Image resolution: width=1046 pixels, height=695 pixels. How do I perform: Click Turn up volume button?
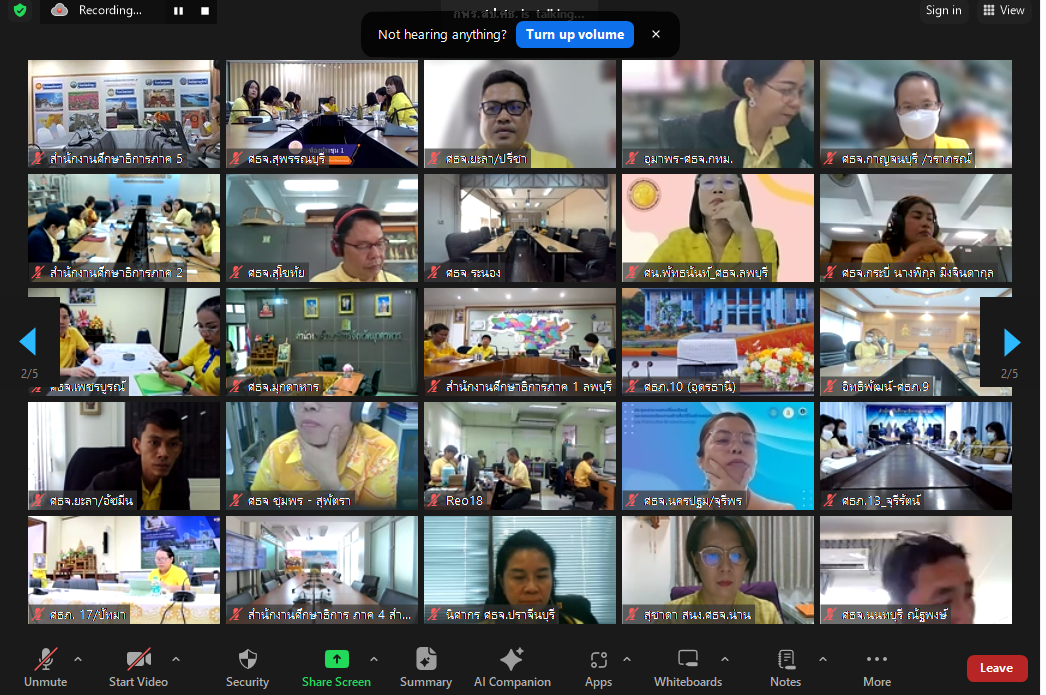[575, 35]
